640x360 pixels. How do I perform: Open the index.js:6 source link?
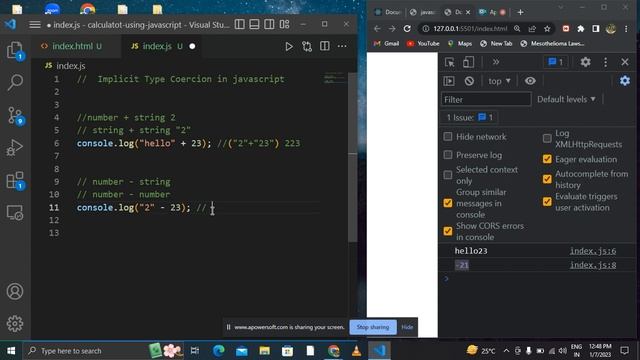click(x=593, y=251)
